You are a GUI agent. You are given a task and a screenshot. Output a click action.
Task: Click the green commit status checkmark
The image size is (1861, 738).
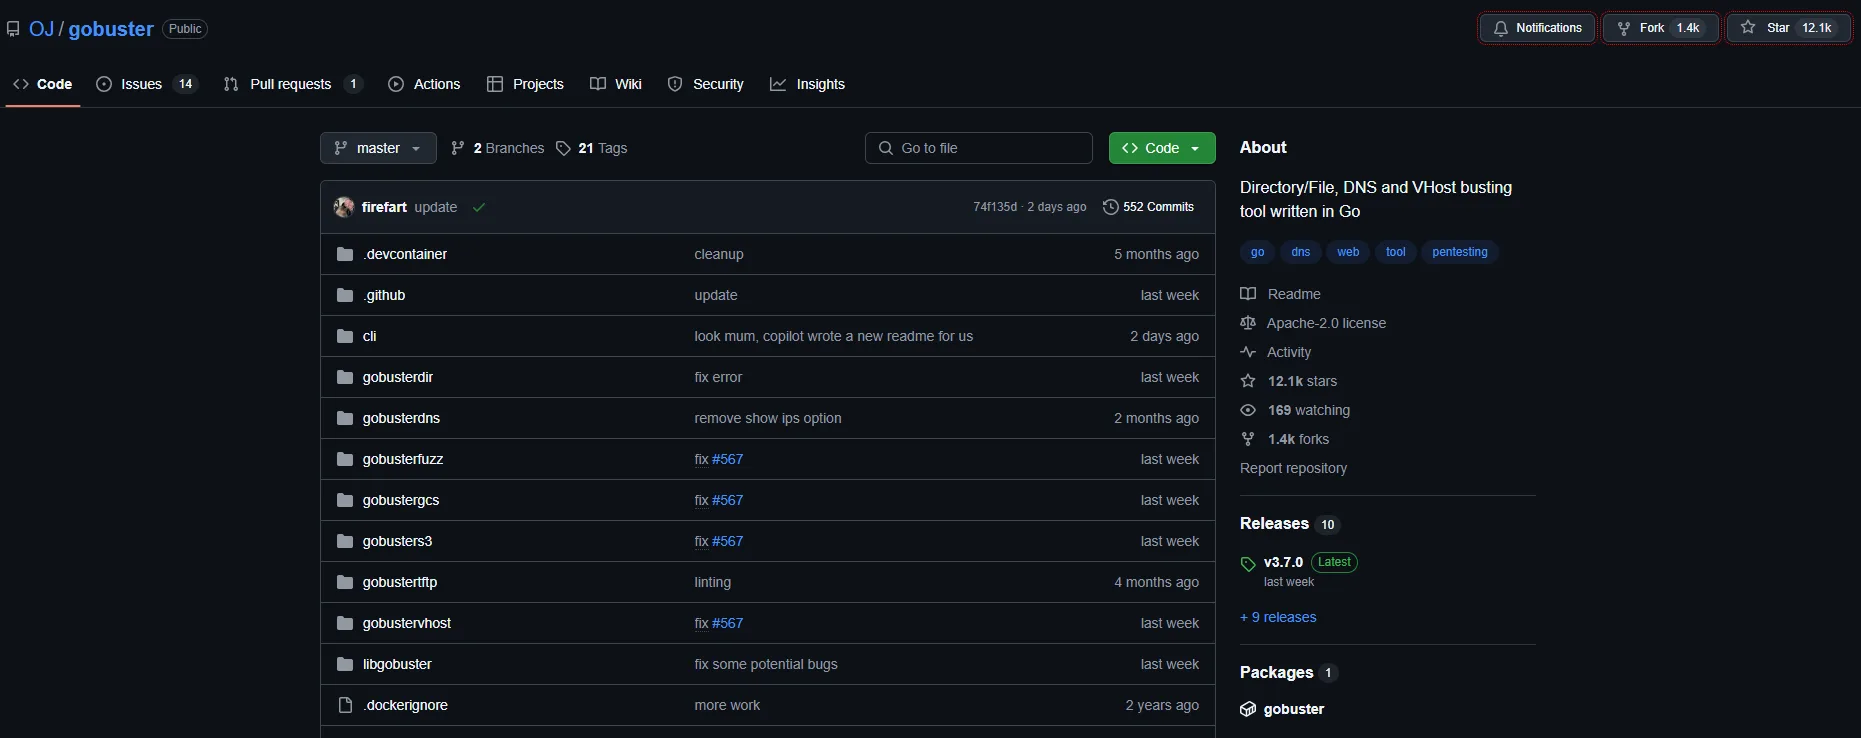pos(479,207)
